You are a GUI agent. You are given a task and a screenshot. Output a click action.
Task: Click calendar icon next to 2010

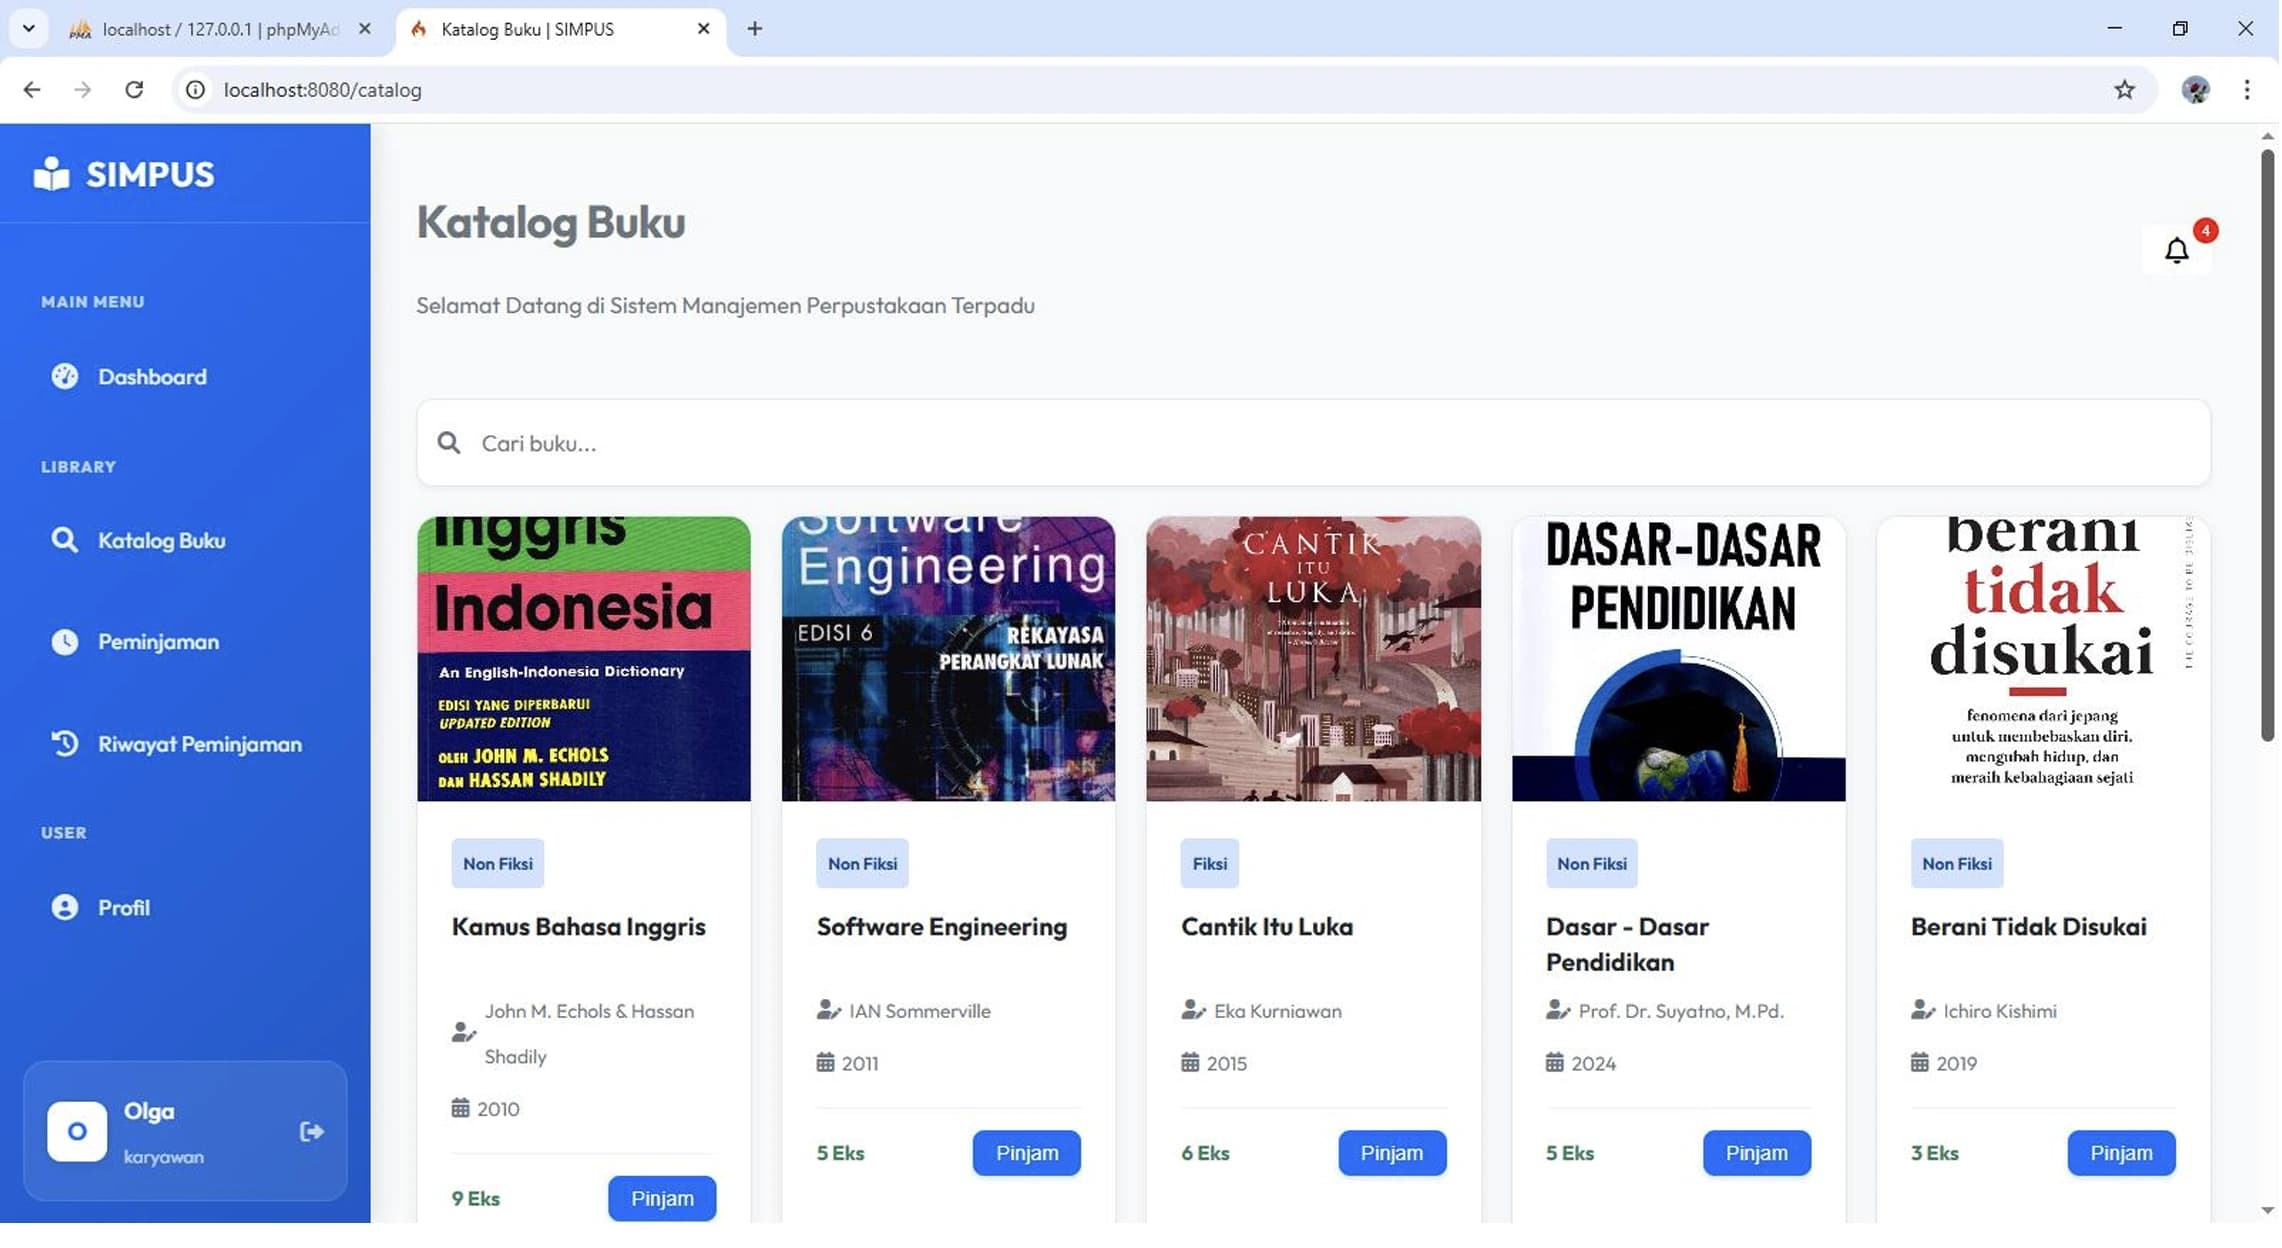[x=460, y=1108]
